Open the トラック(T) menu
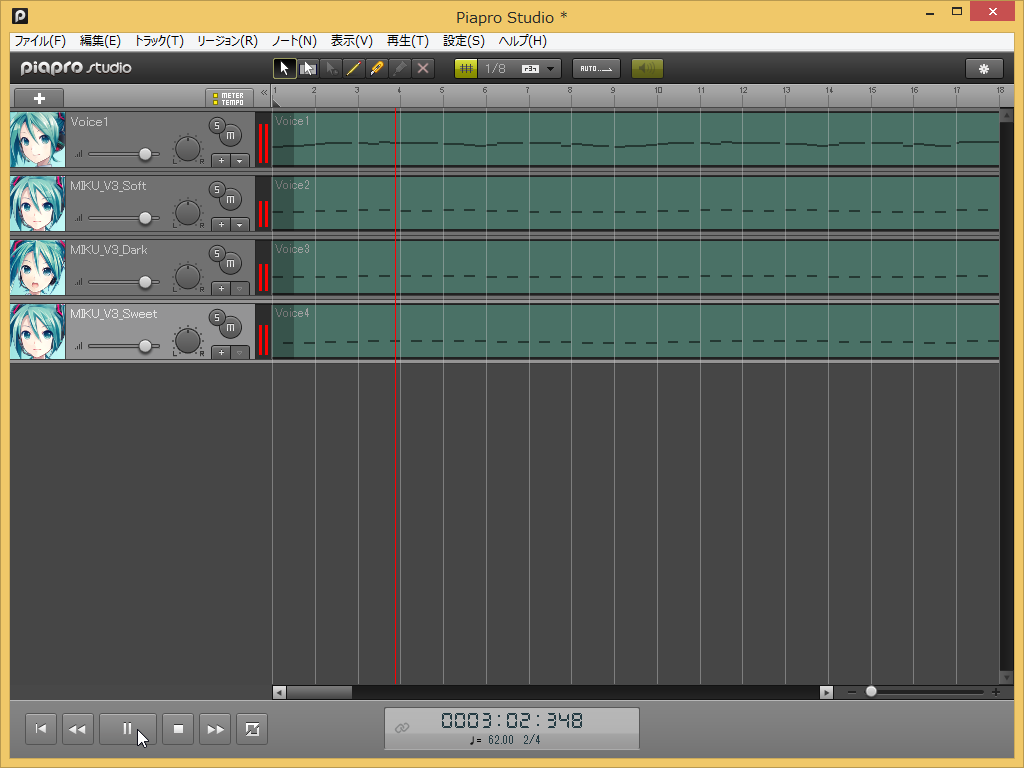 [159, 40]
